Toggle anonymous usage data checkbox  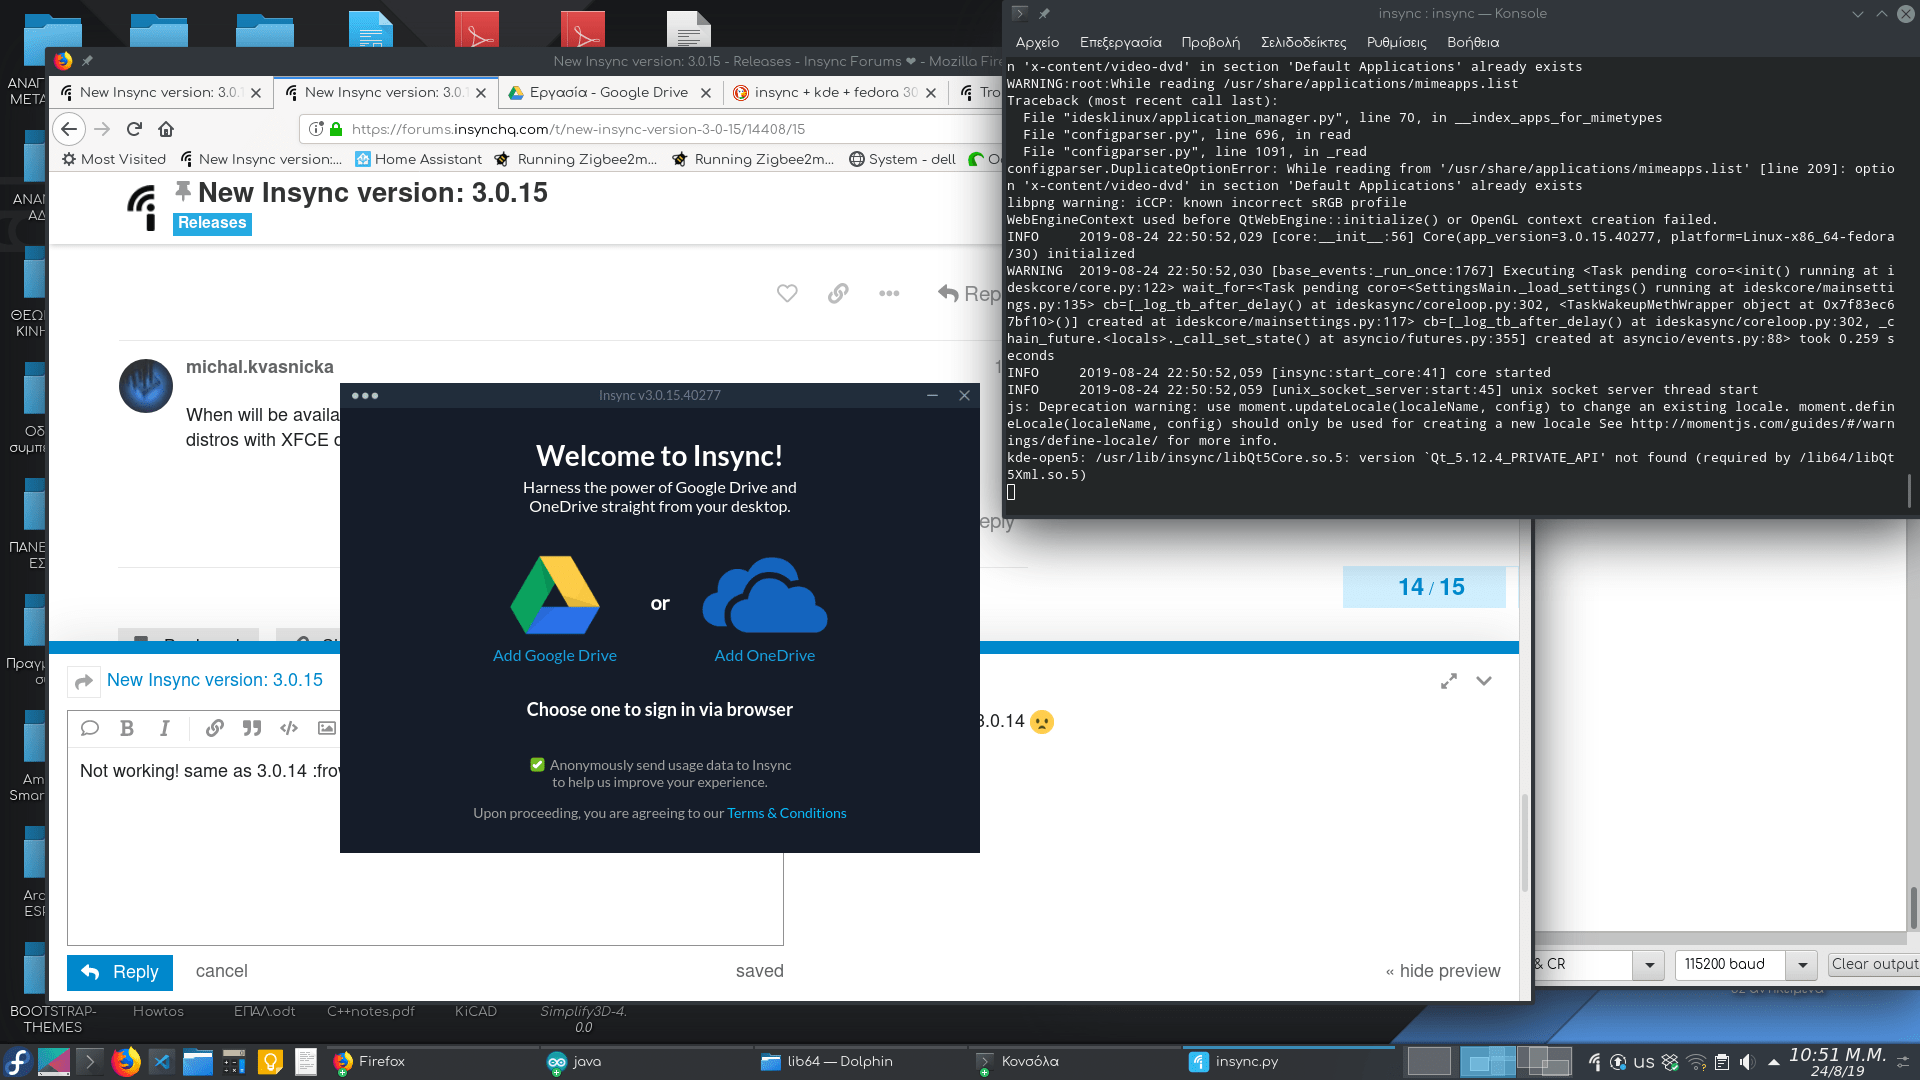point(537,765)
